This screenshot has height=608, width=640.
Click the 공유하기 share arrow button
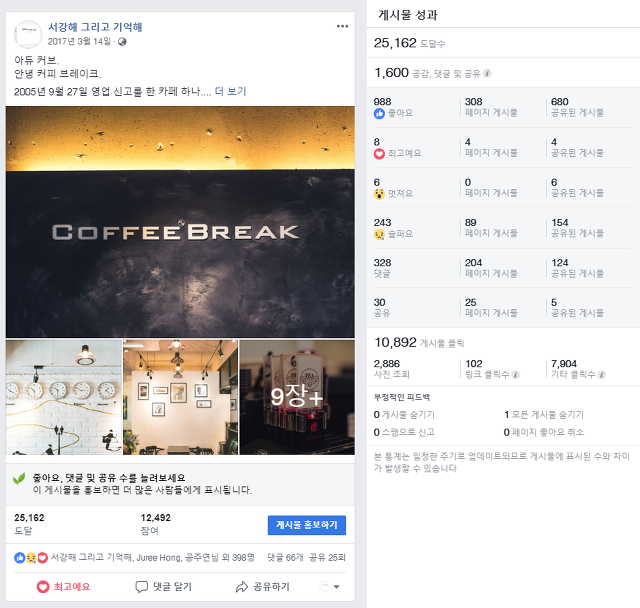[x=263, y=587]
